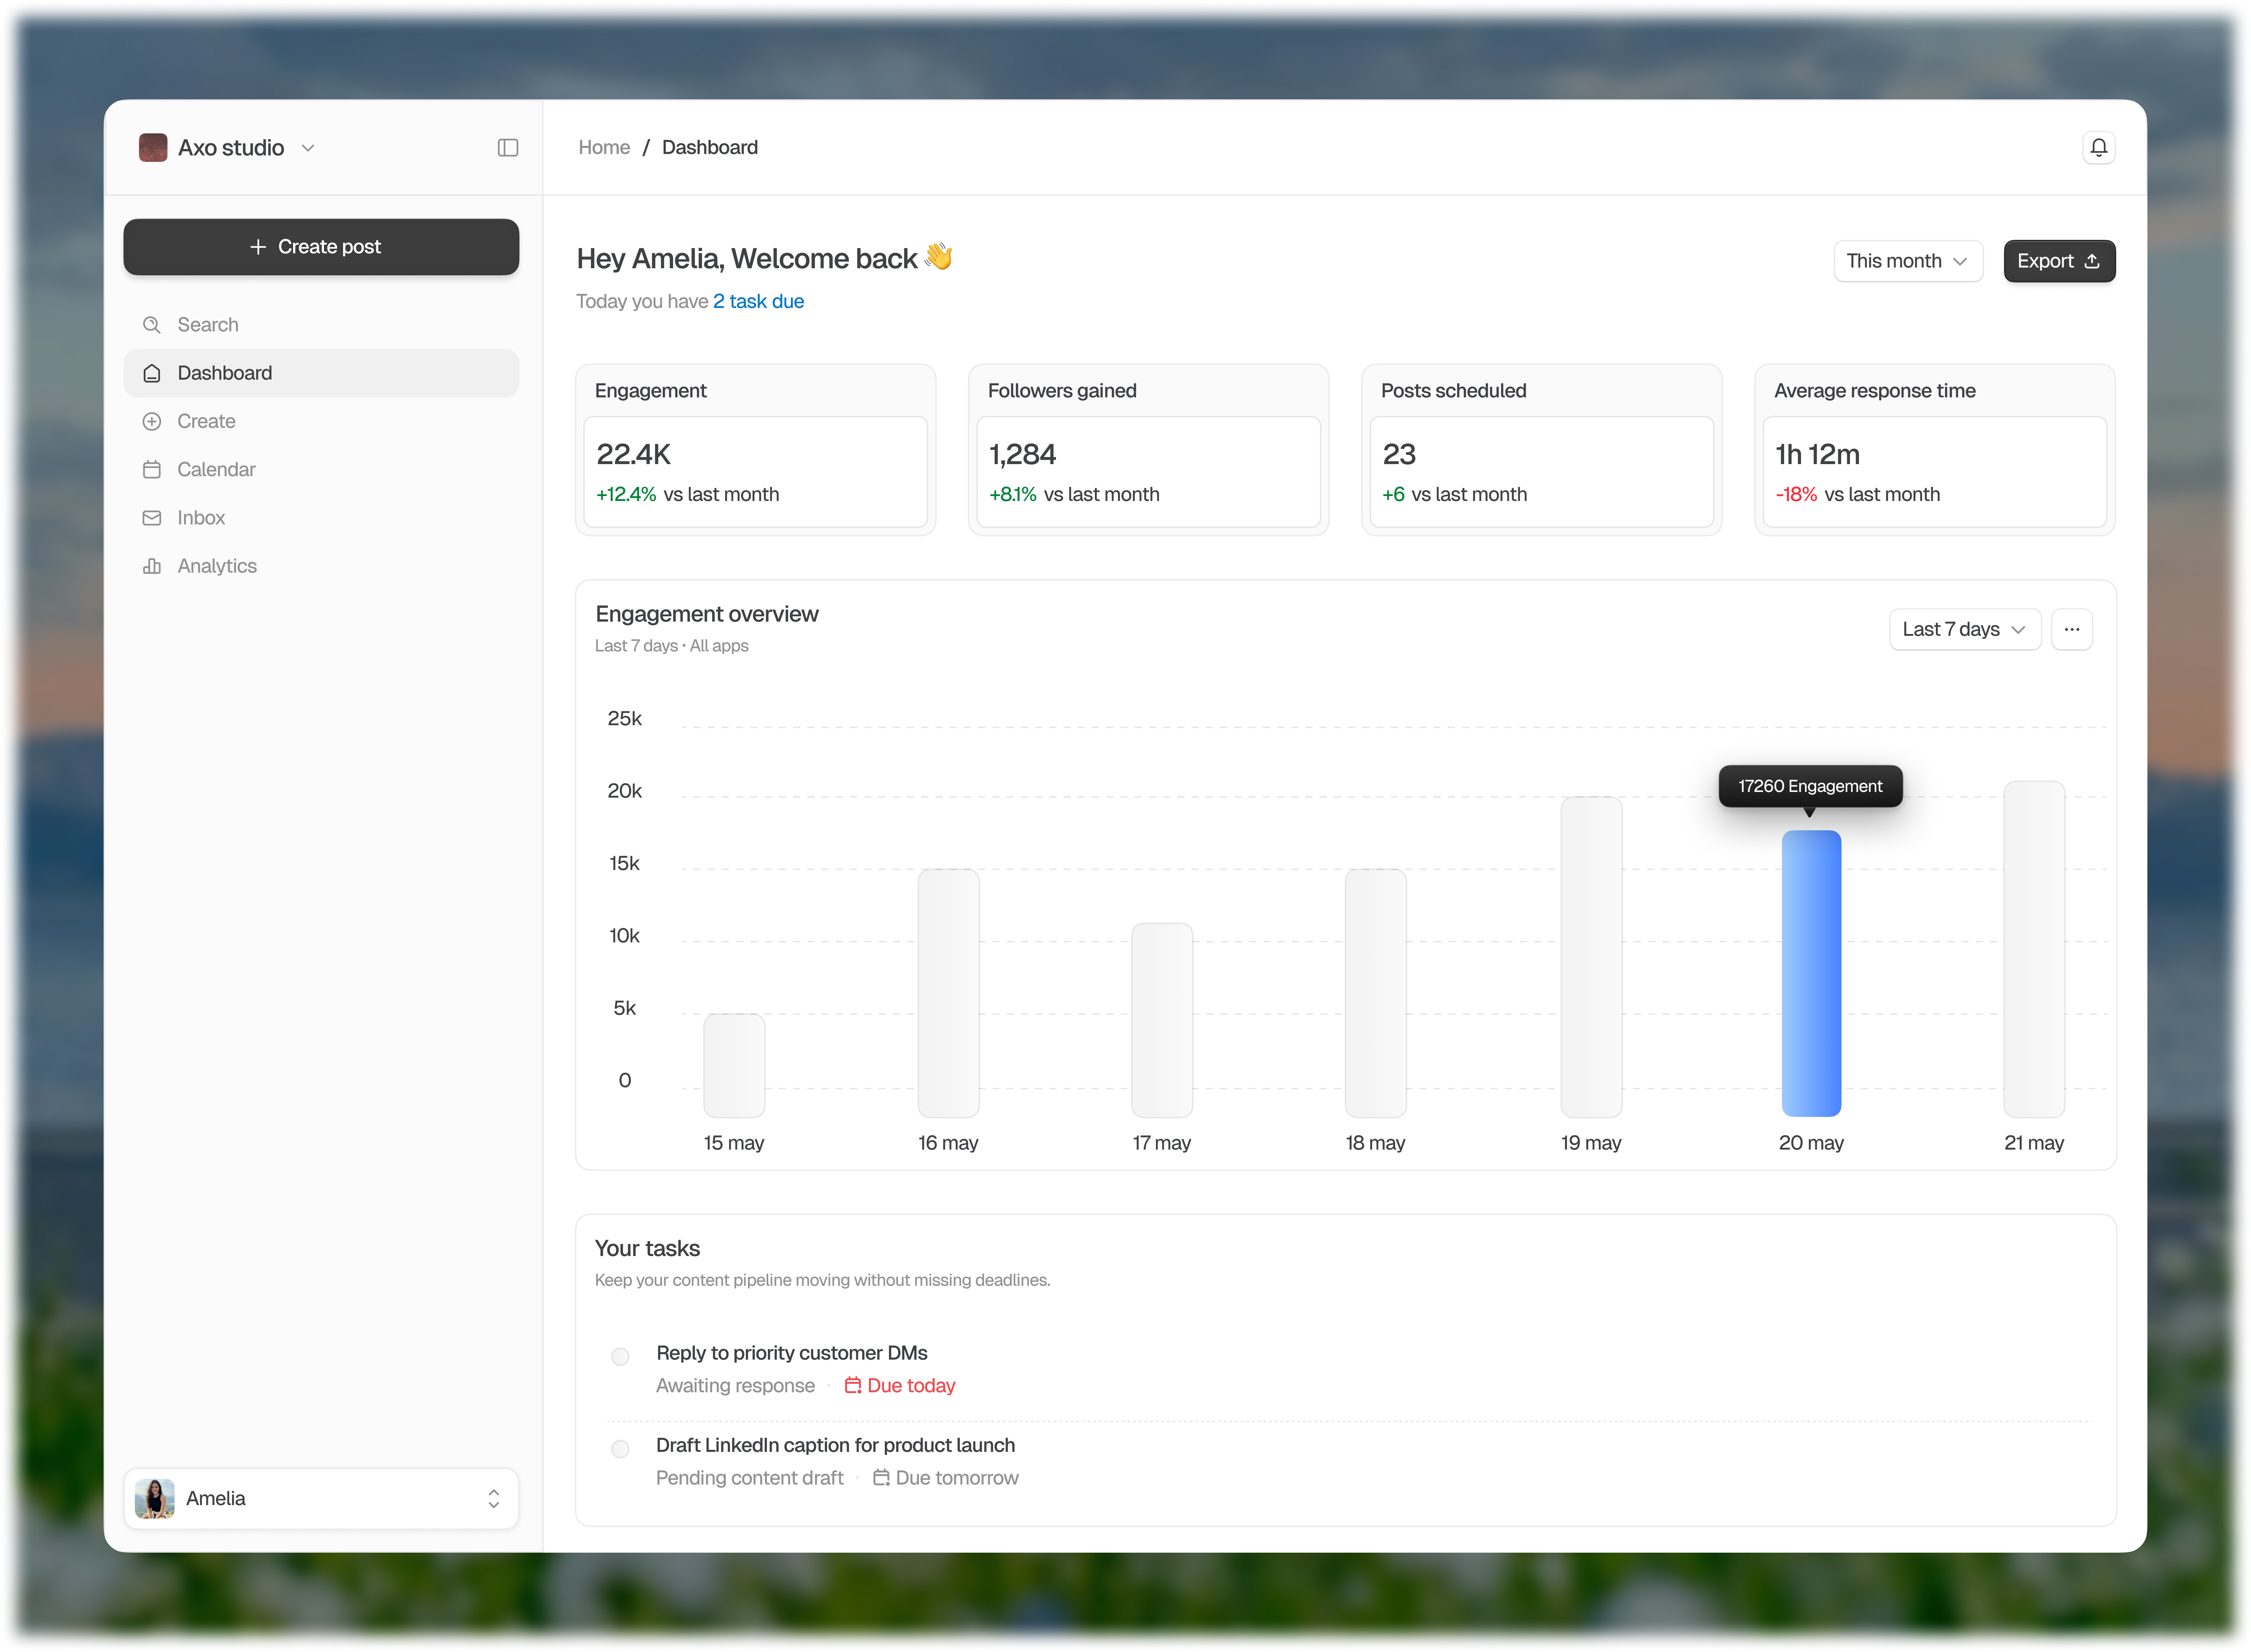Viewport: 2251px width, 1652px height.
Task: Click the 20 may axis label
Action: [1811, 1143]
